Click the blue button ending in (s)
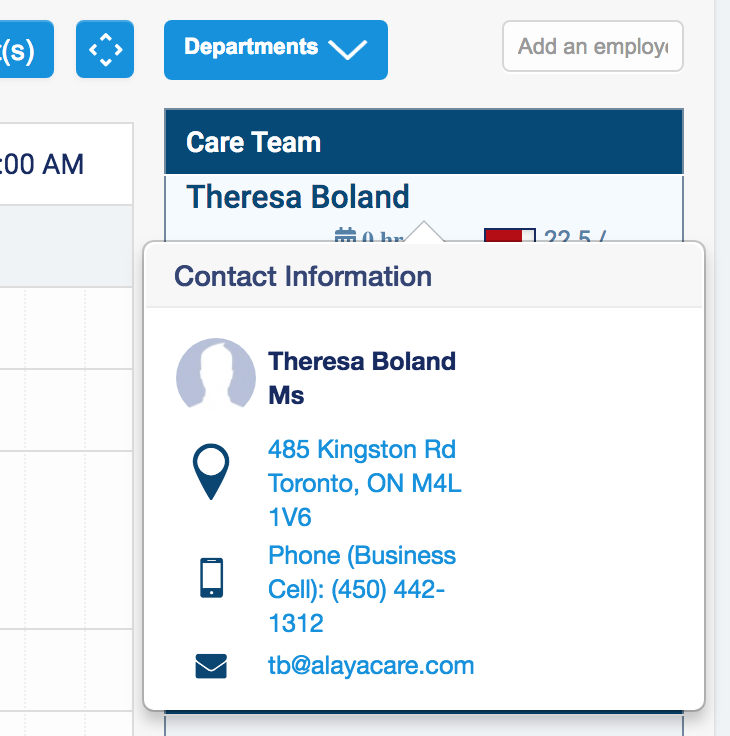730x736 pixels. 26,49
